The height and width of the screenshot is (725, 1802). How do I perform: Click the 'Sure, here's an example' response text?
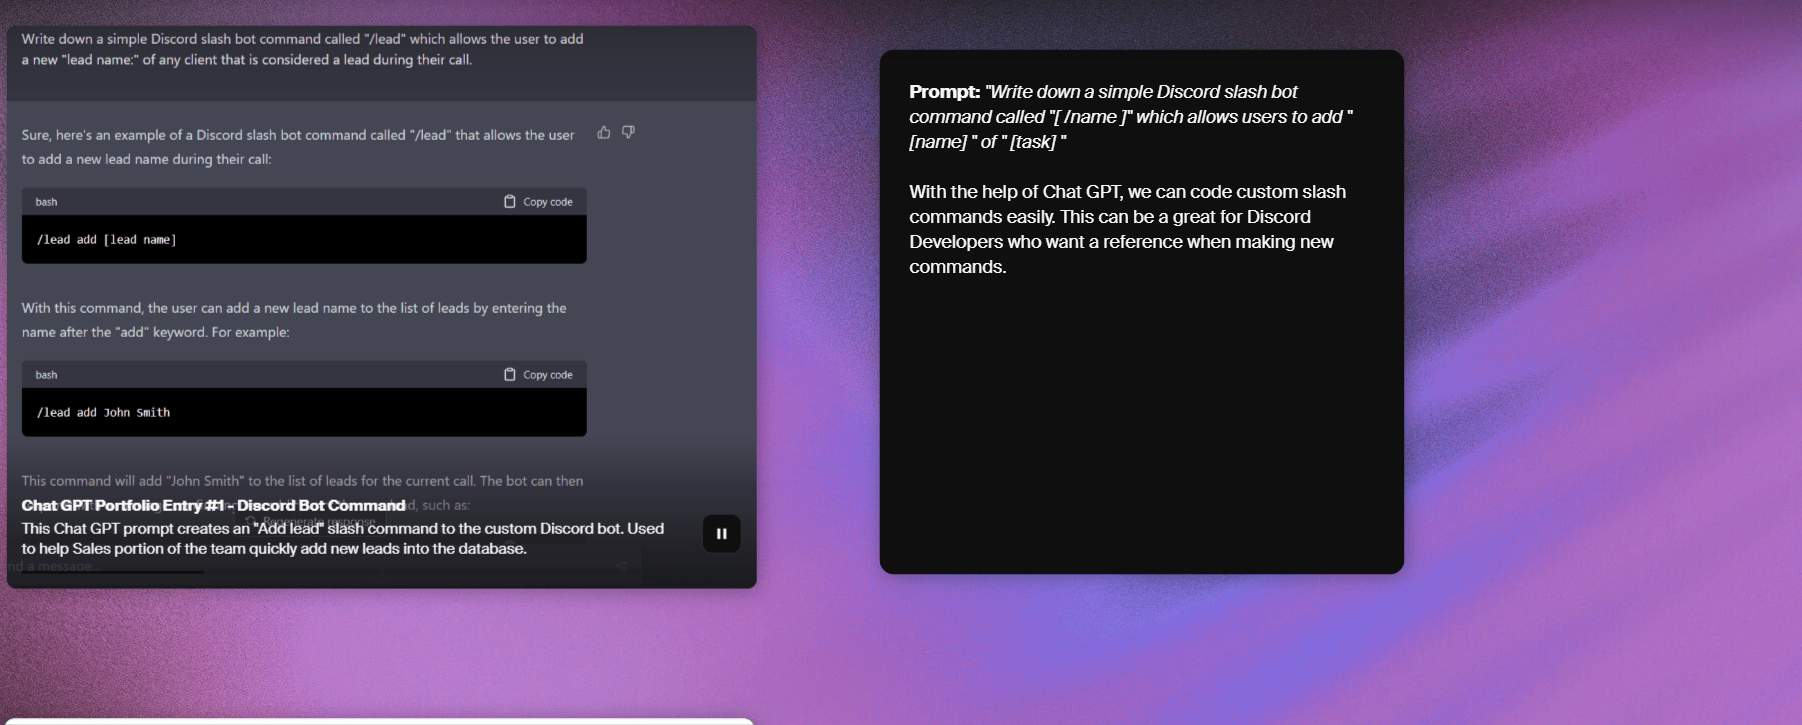click(x=298, y=147)
